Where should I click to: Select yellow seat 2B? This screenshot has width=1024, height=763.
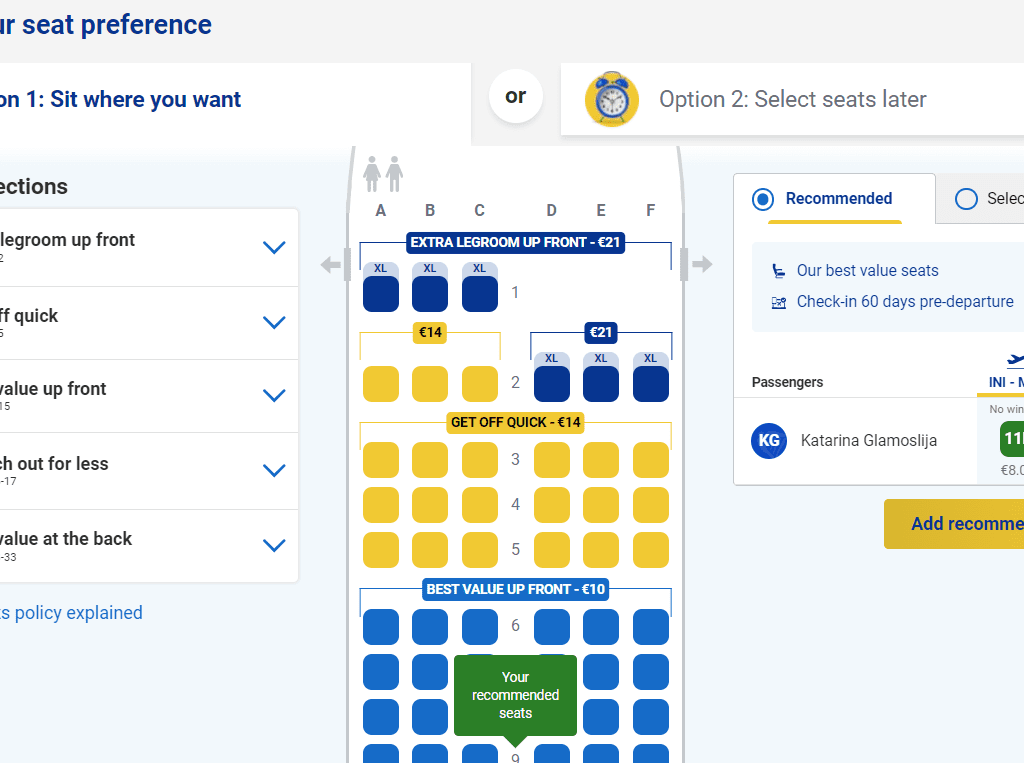click(x=430, y=384)
